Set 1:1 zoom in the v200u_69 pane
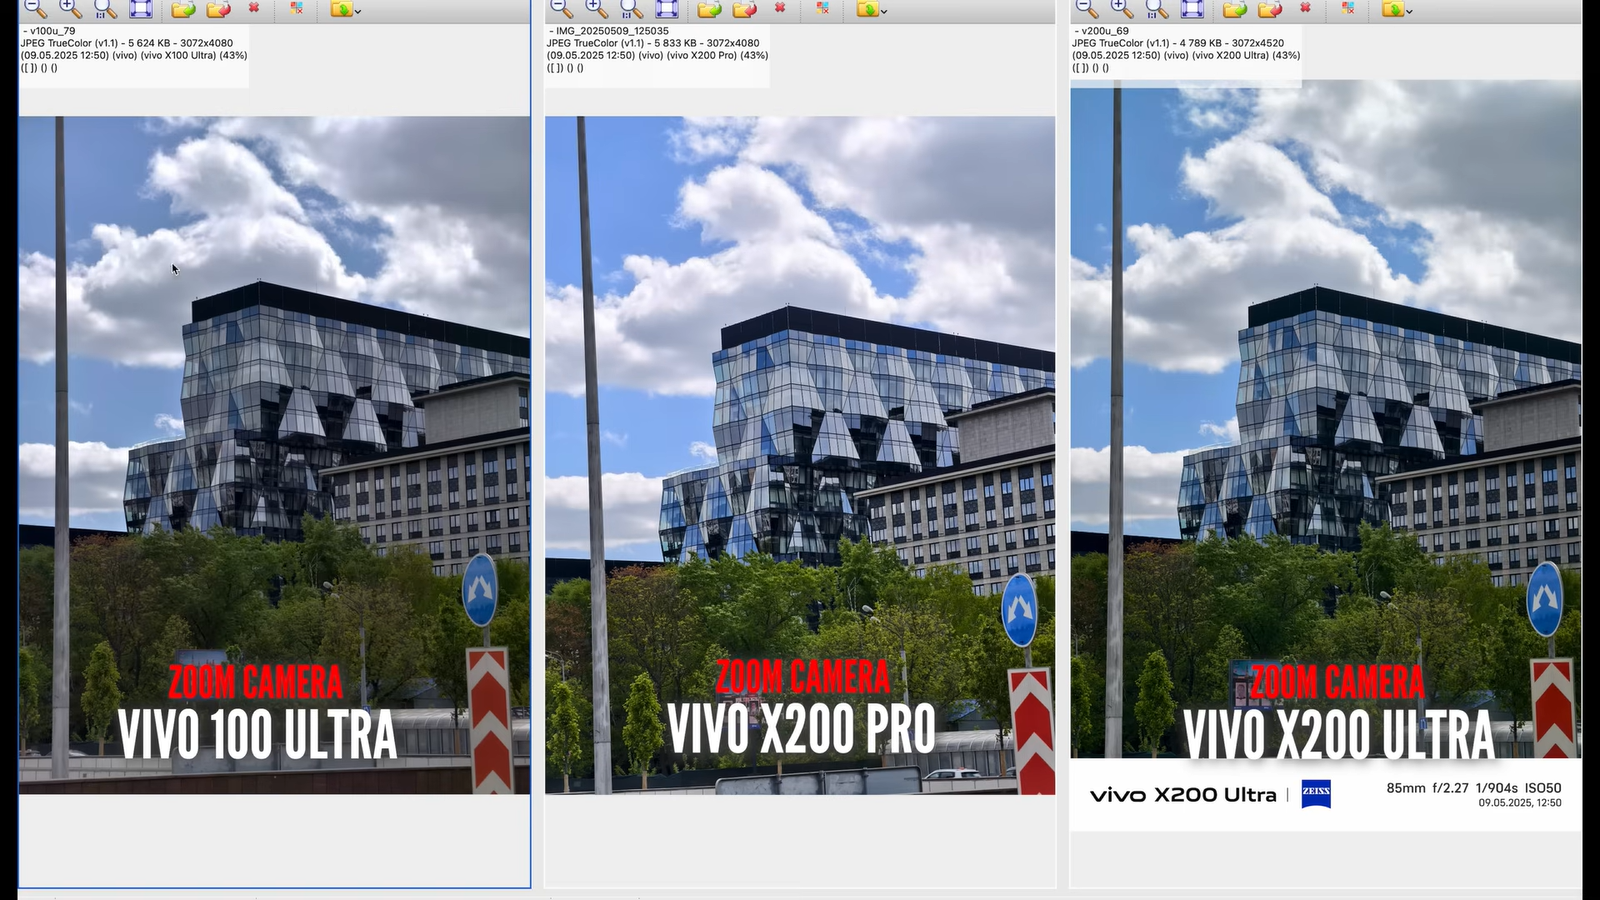Viewport: 1600px width, 900px height. pos(1156,9)
